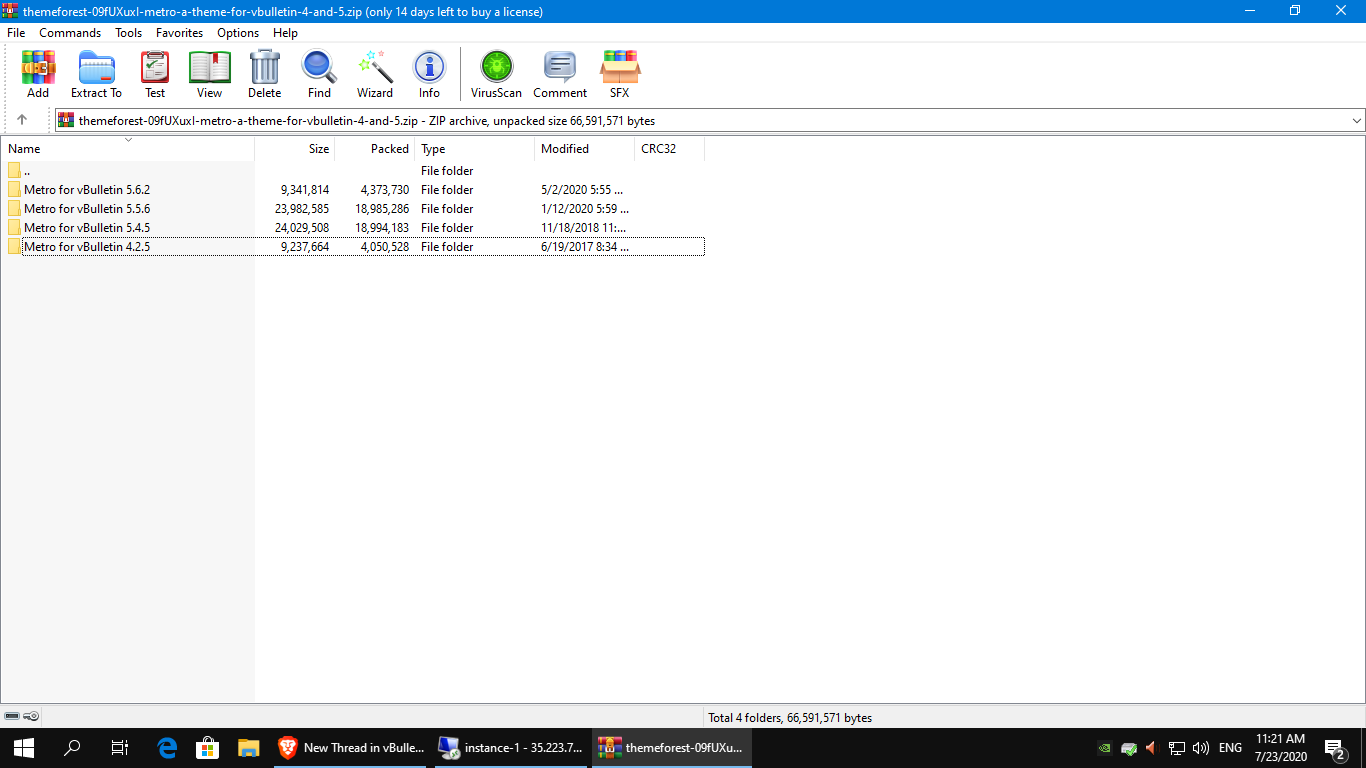Select the 'Metro for vBulletin 4.2.5' name
Image resolution: width=1366 pixels, height=768 pixels.
point(87,247)
